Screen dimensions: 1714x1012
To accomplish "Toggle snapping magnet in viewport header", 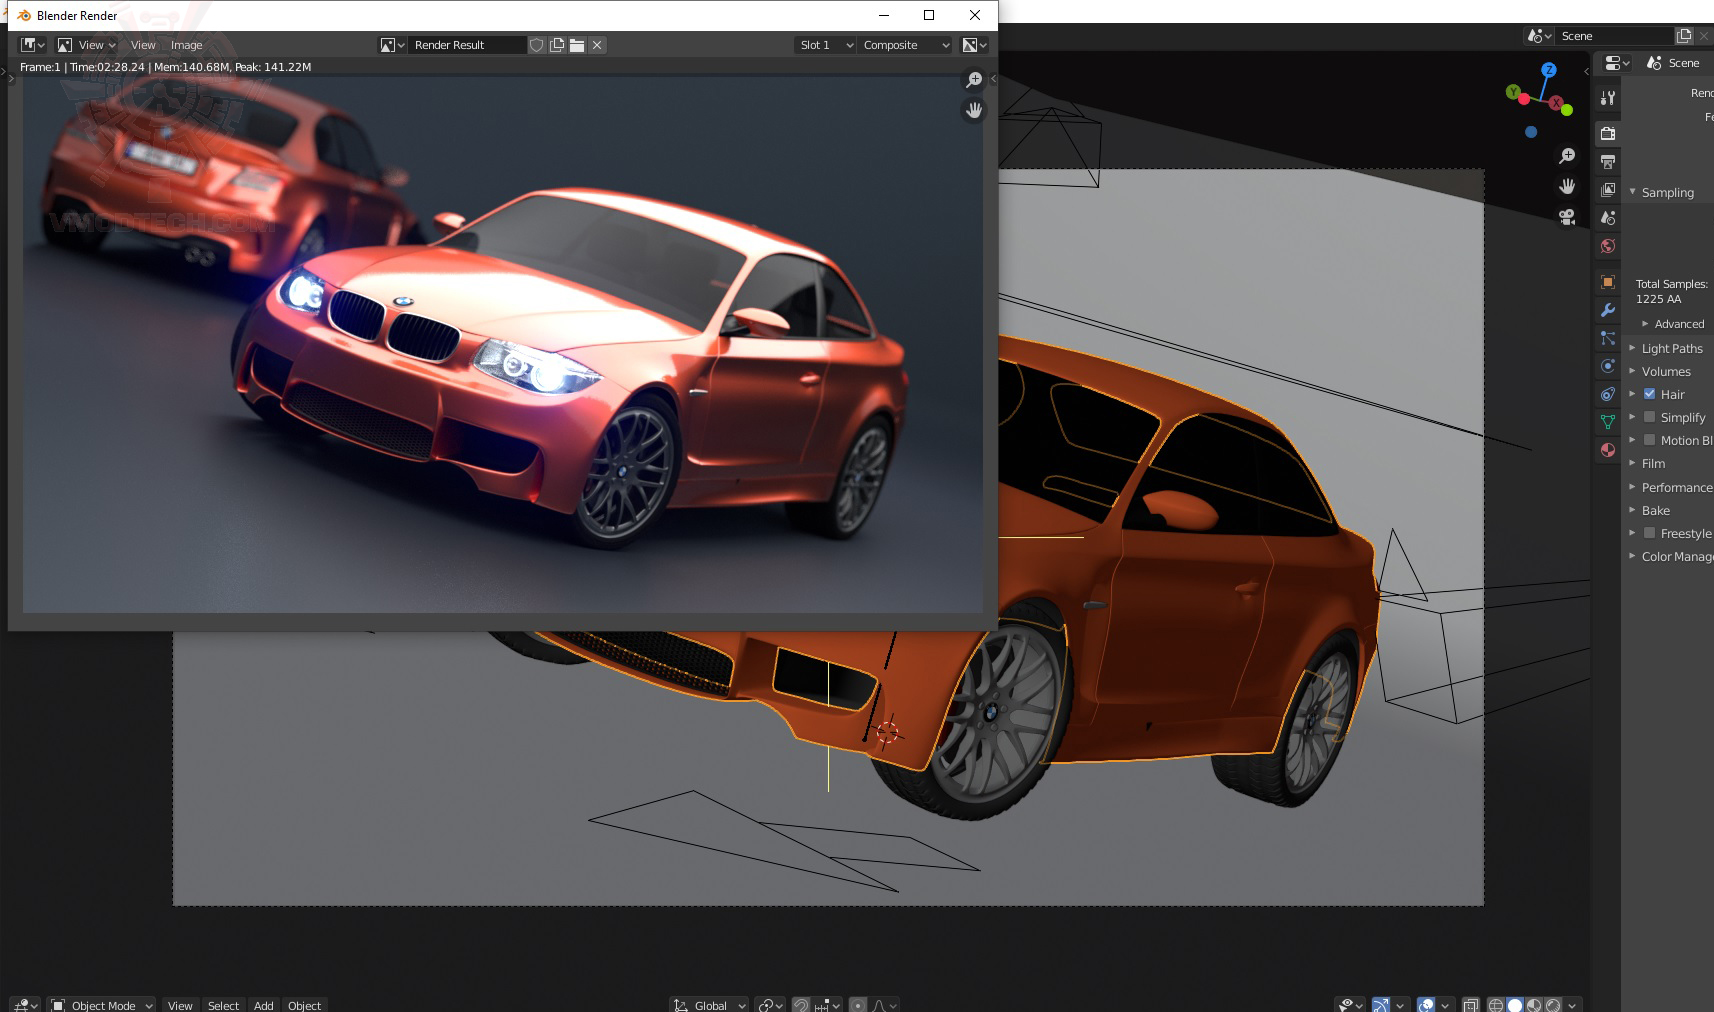I will (801, 1005).
